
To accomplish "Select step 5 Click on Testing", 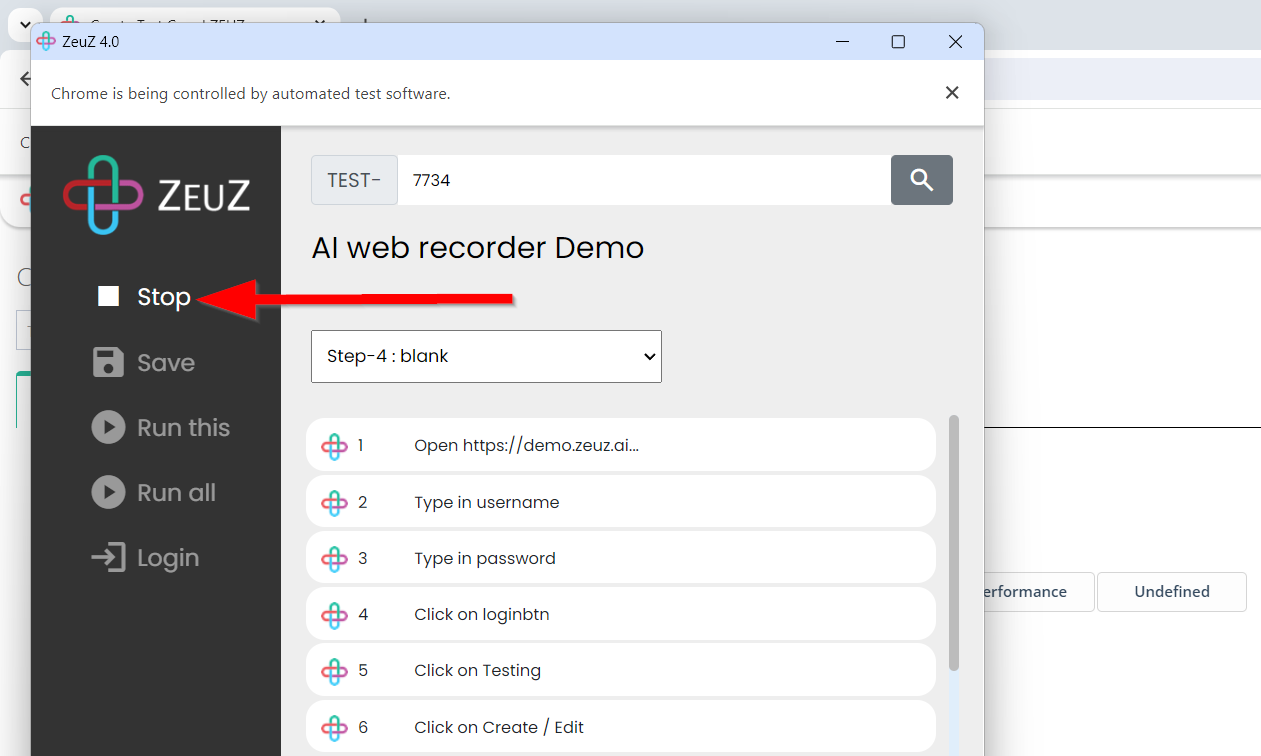I will (x=621, y=670).
